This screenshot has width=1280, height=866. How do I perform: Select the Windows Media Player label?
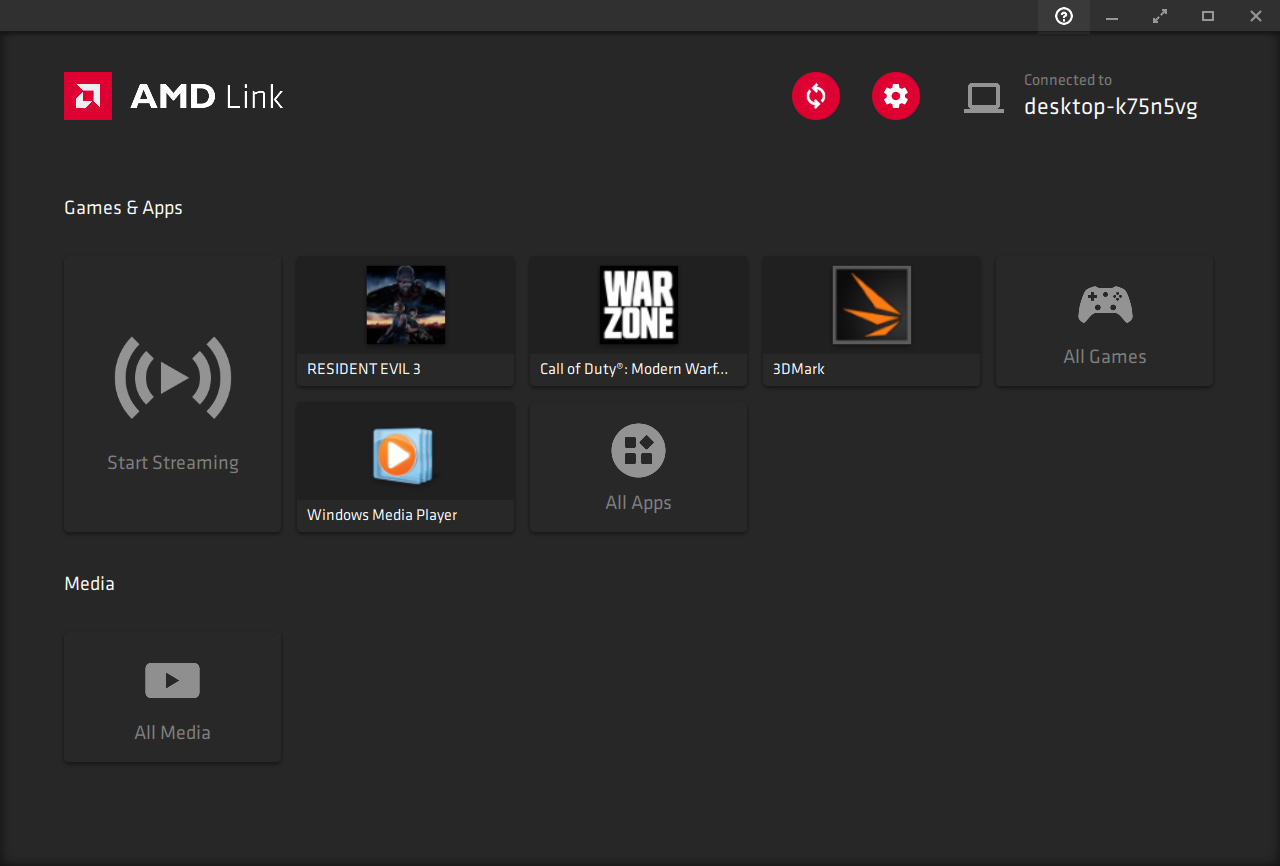pos(382,515)
